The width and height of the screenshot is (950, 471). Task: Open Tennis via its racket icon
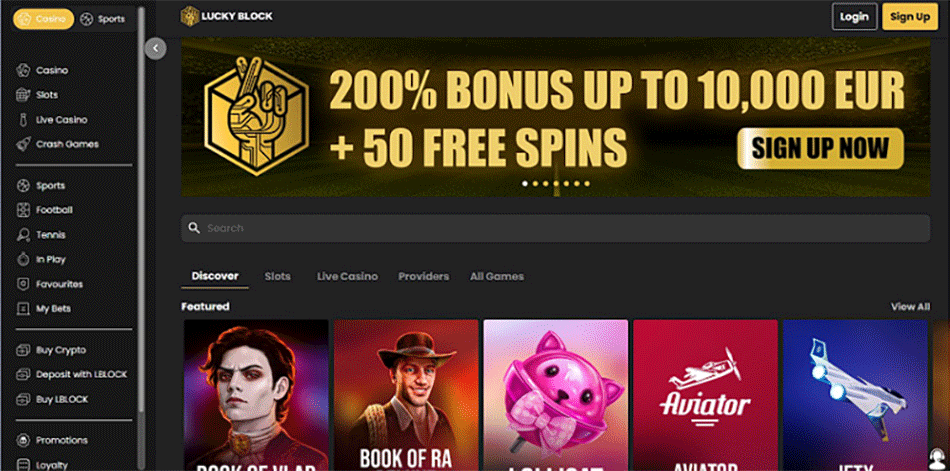23,235
